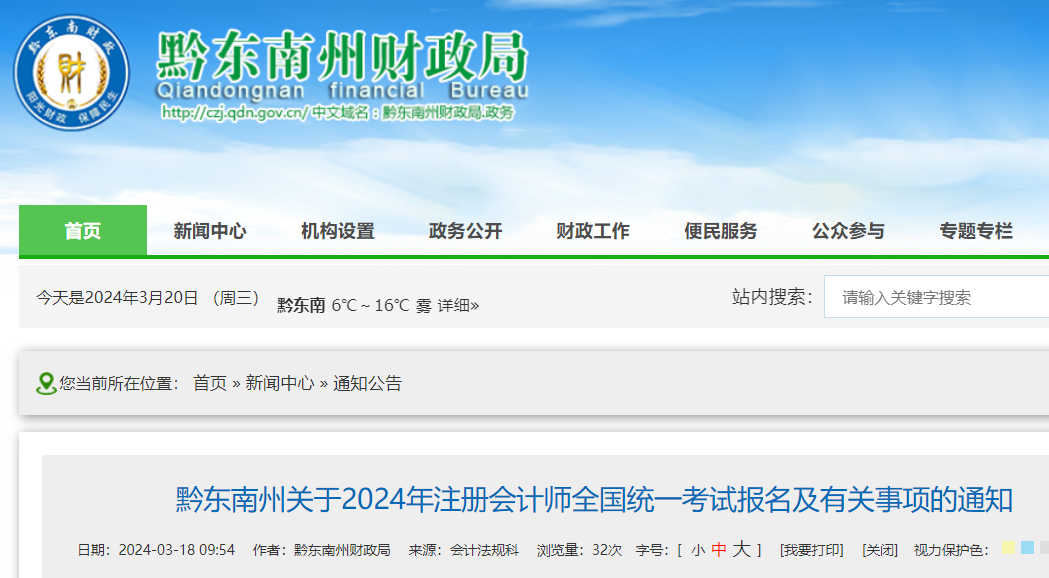1049x578 pixels.
Task: Select 政务公开 from the navigation bar
Action: point(465,231)
